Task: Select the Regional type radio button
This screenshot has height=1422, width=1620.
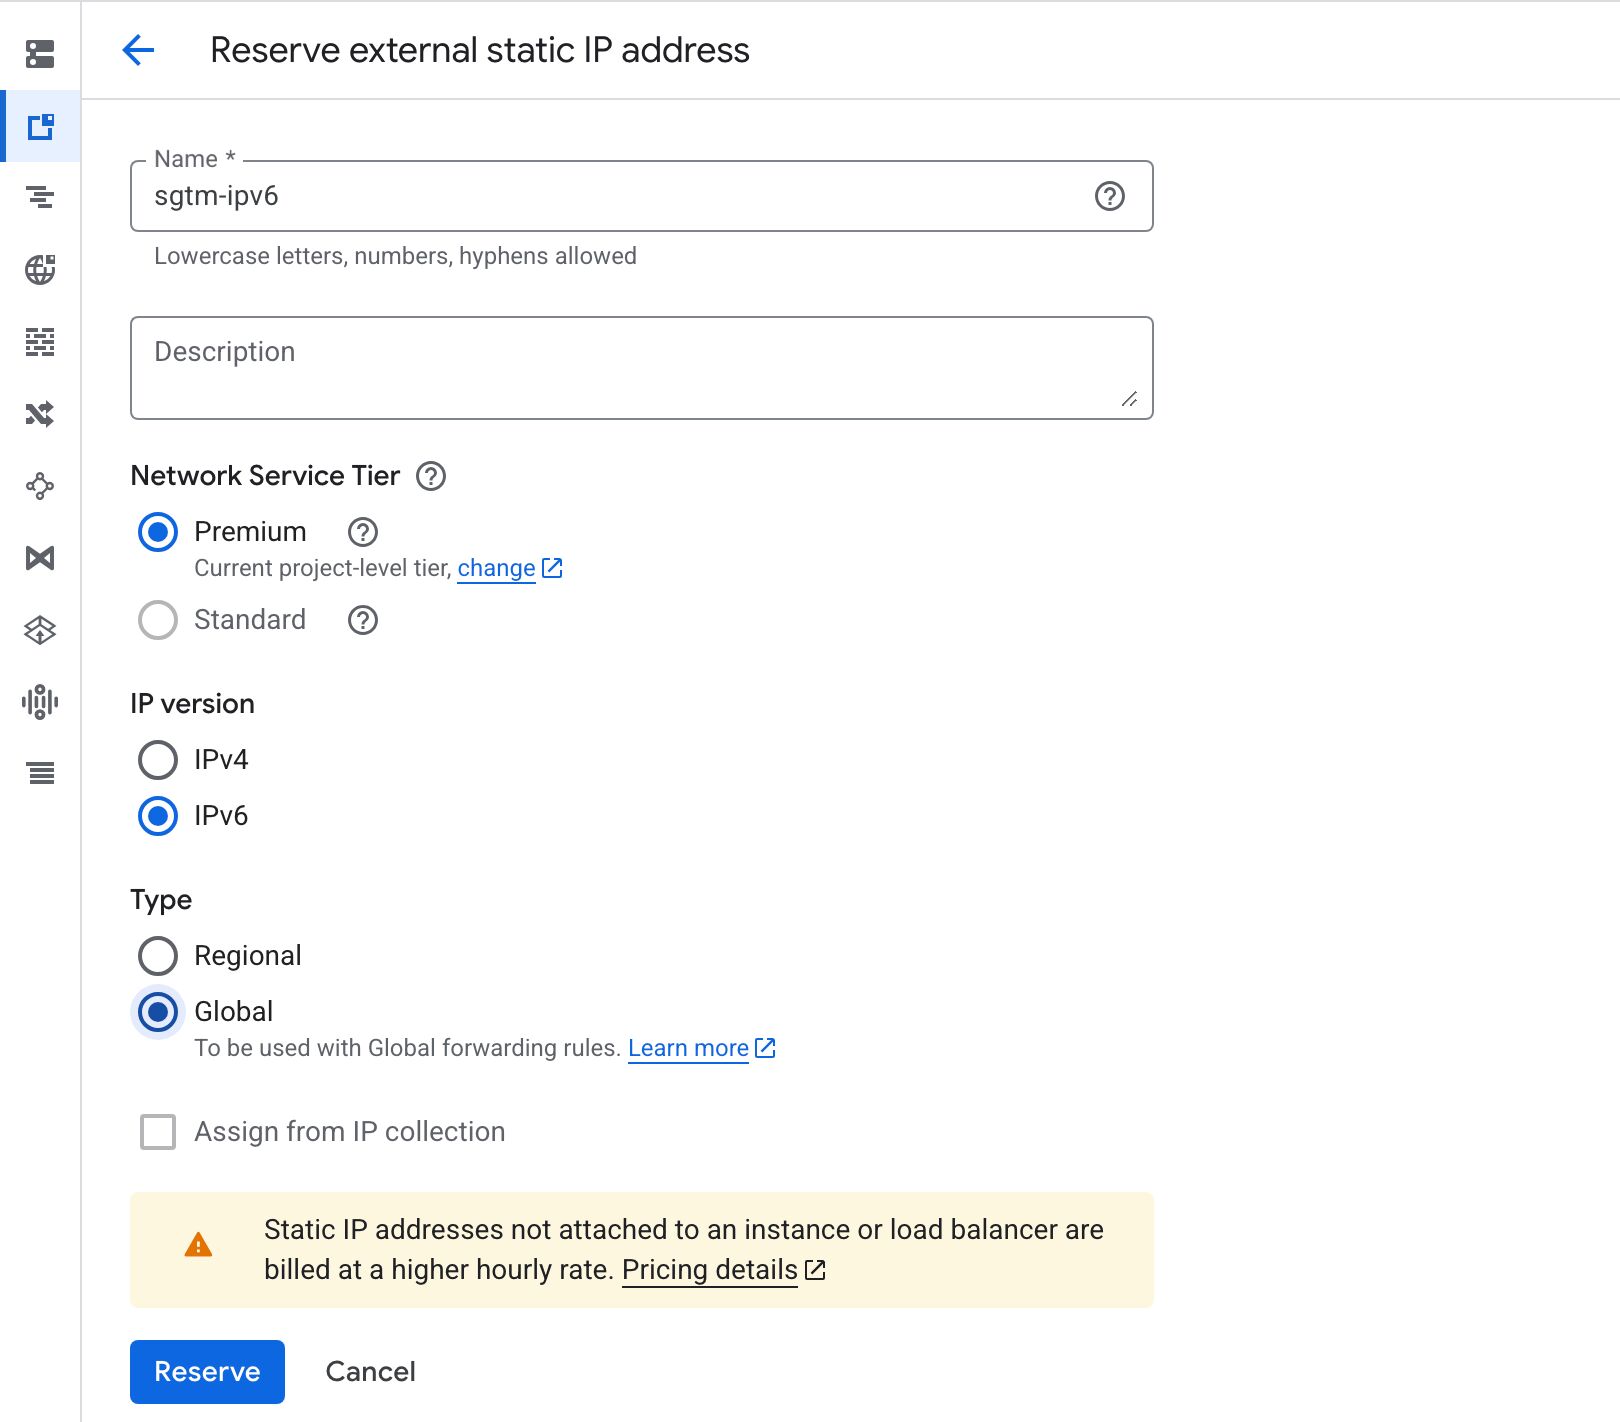Action: click(158, 956)
